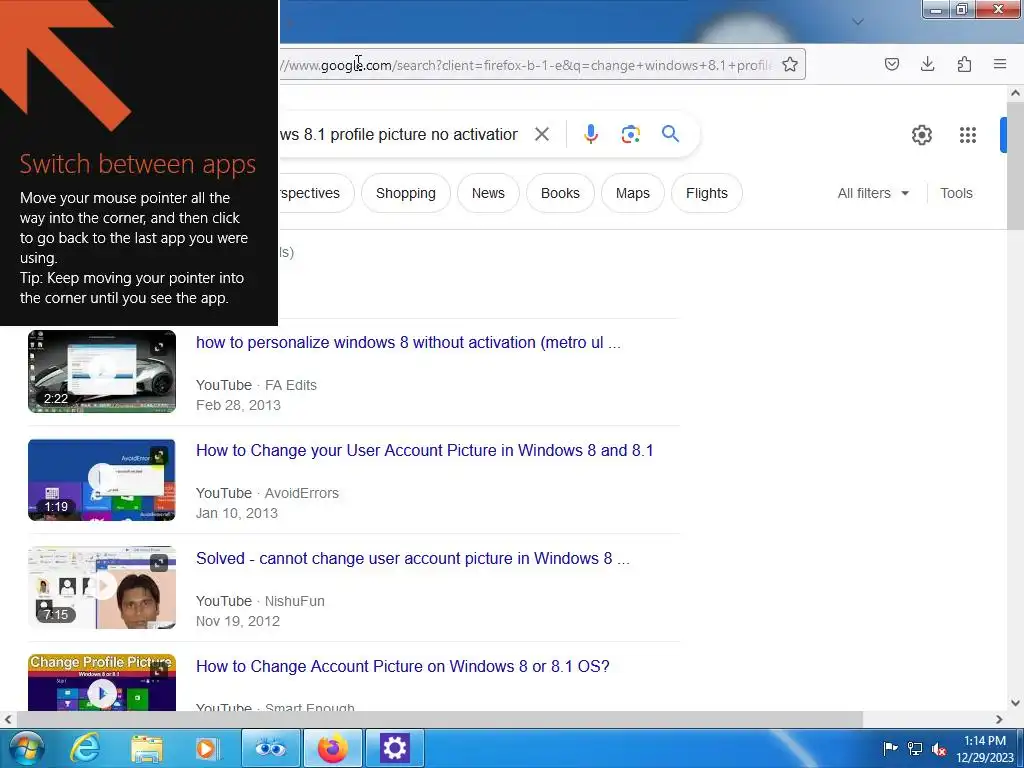Open the Google apps grid
1024x768 pixels.
967,135
